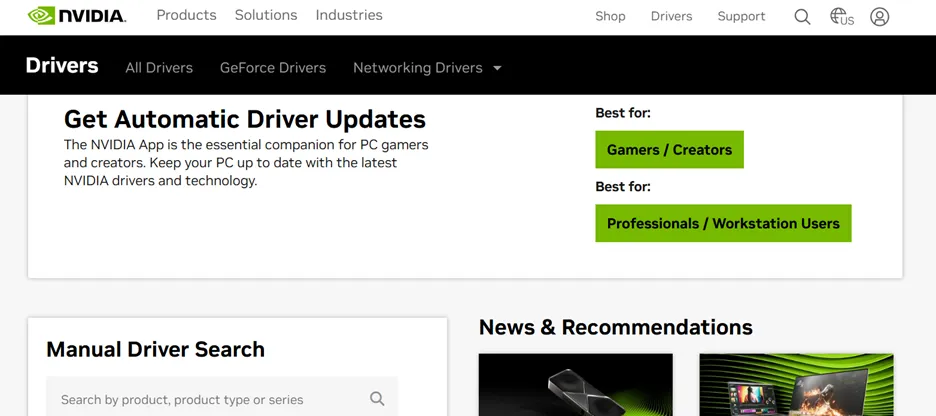Click the Get Automatic Driver Updates heading
The height and width of the screenshot is (416, 936).
point(245,119)
